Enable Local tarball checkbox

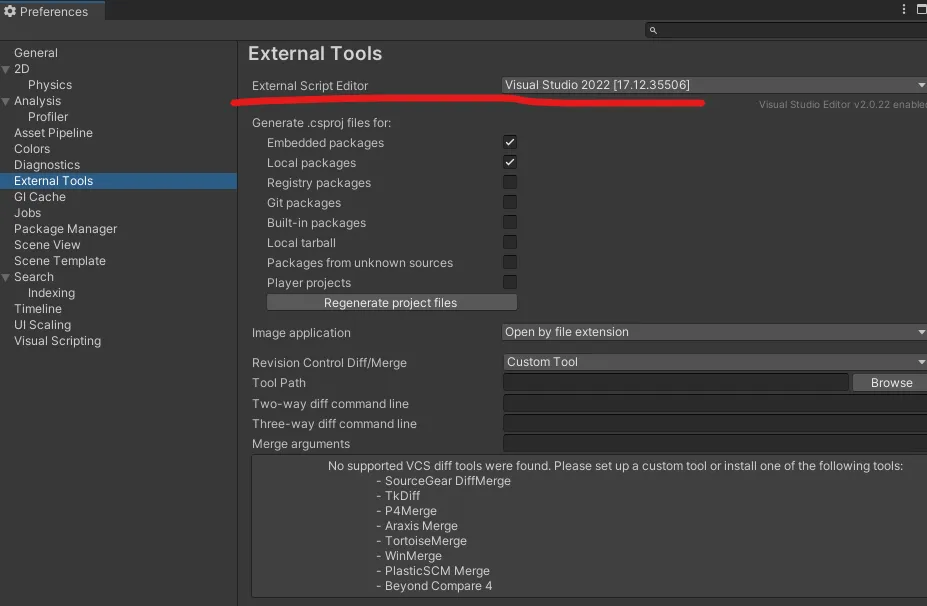[510, 242]
